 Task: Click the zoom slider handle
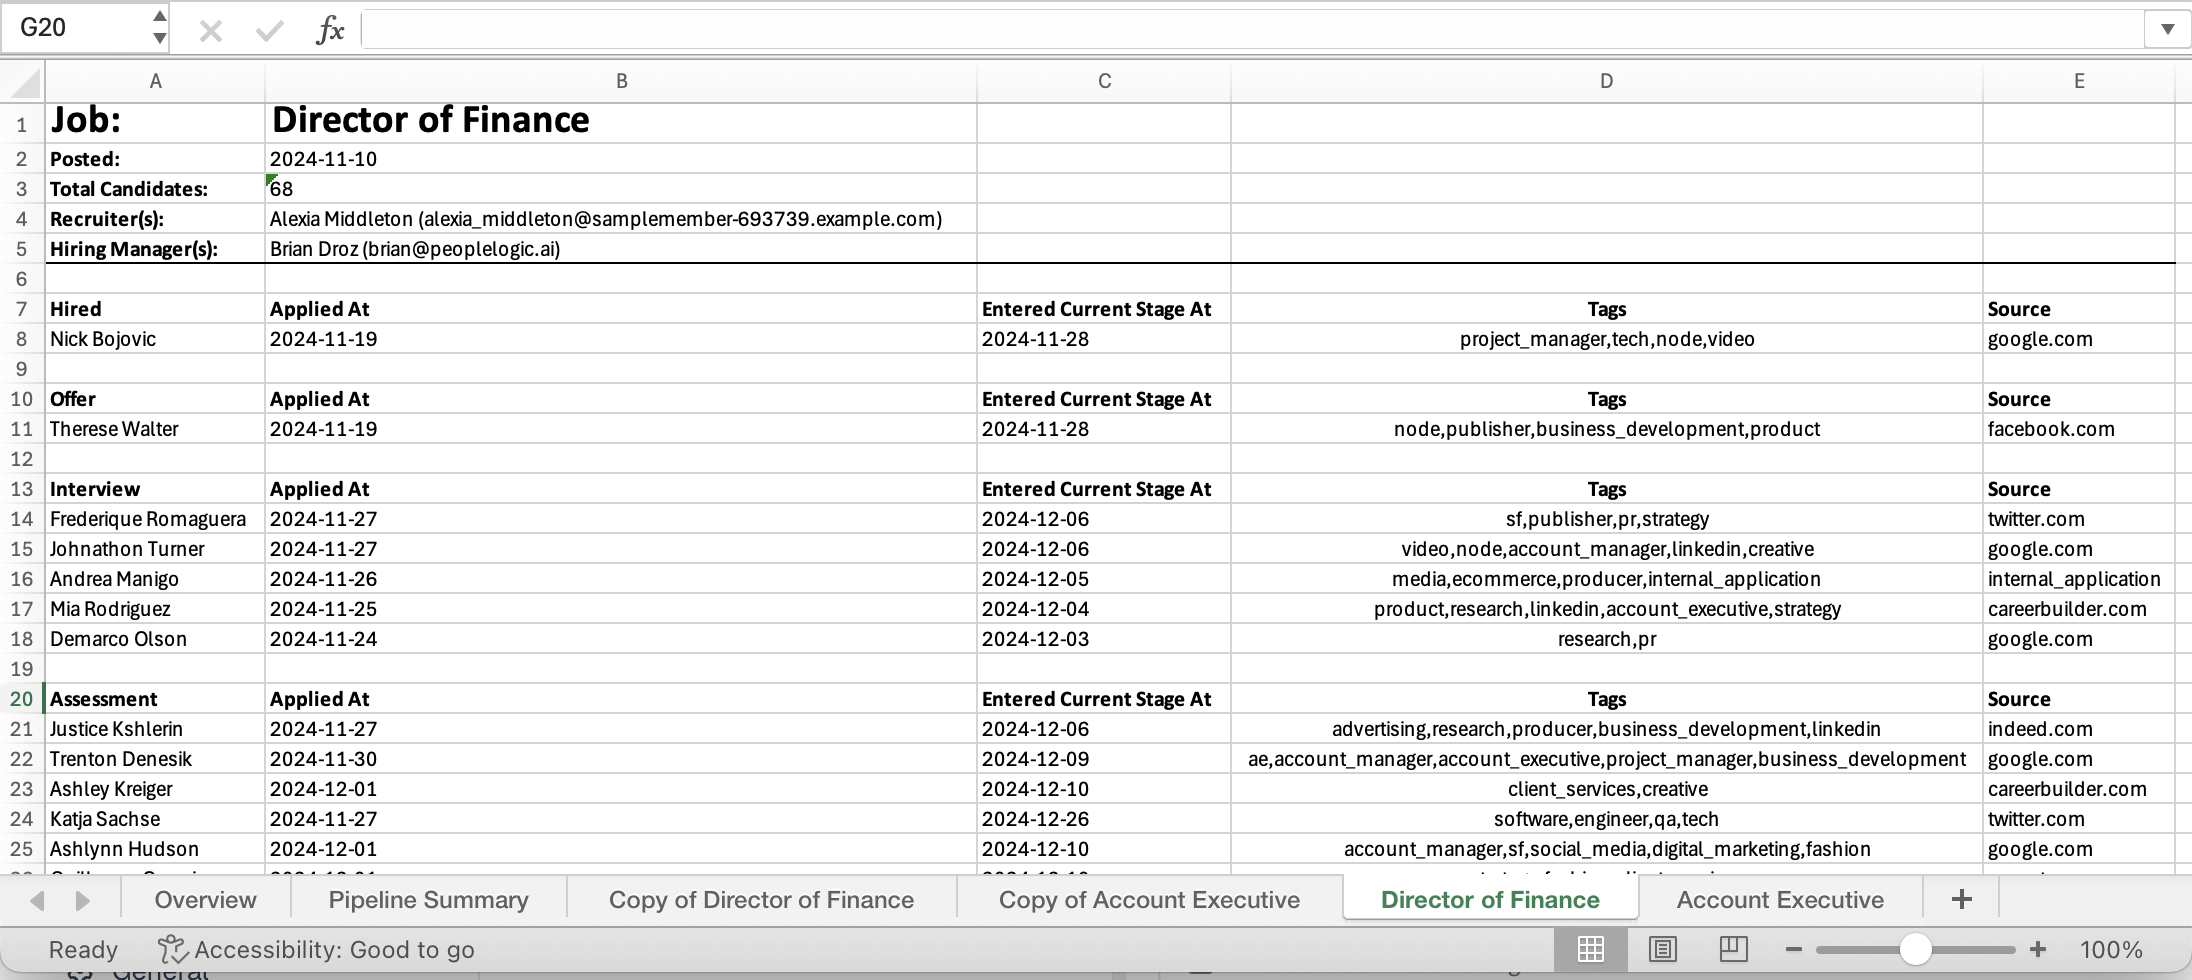1915,949
